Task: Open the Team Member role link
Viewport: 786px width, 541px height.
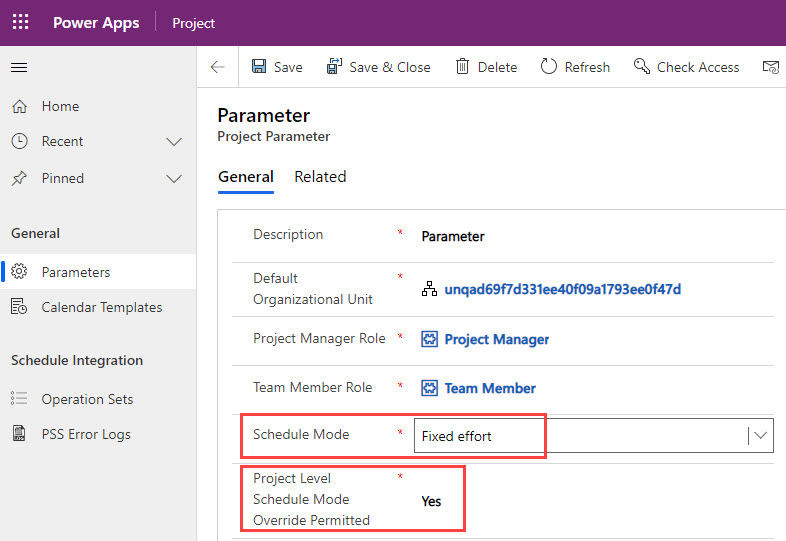Action: coord(490,388)
